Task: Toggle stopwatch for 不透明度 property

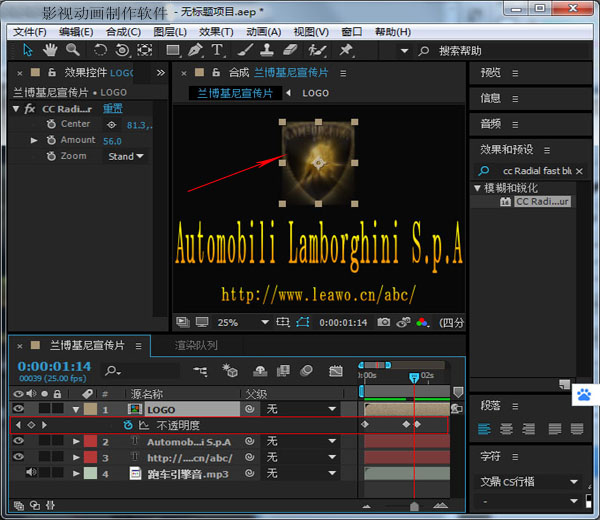Action: pyautogui.click(x=128, y=425)
